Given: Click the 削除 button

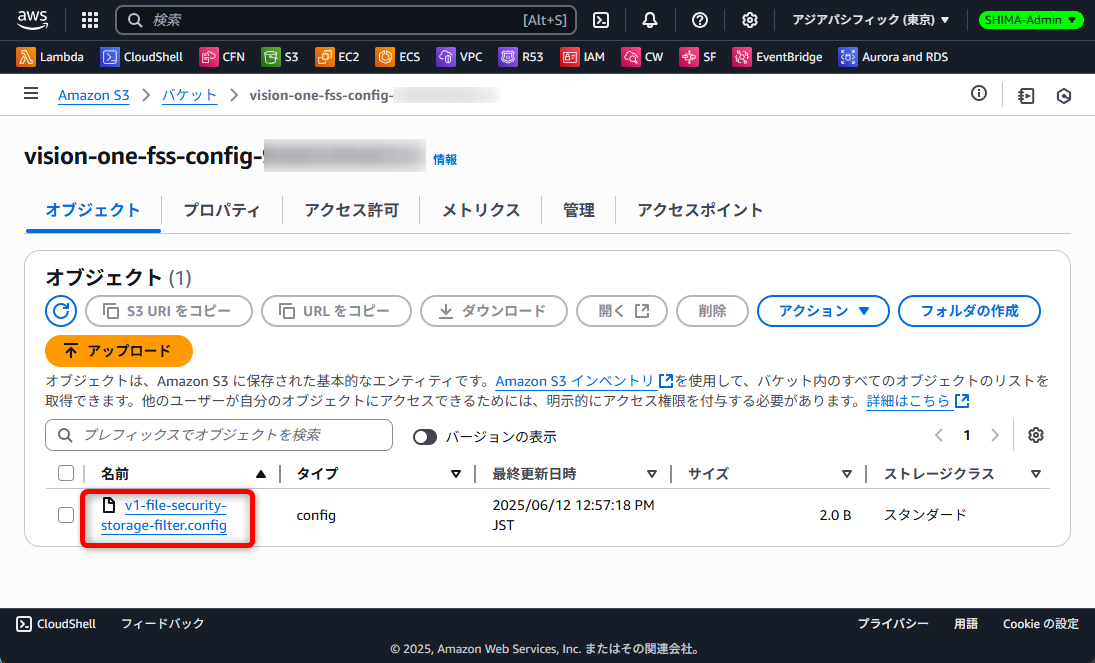Looking at the screenshot, I should [712, 311].
